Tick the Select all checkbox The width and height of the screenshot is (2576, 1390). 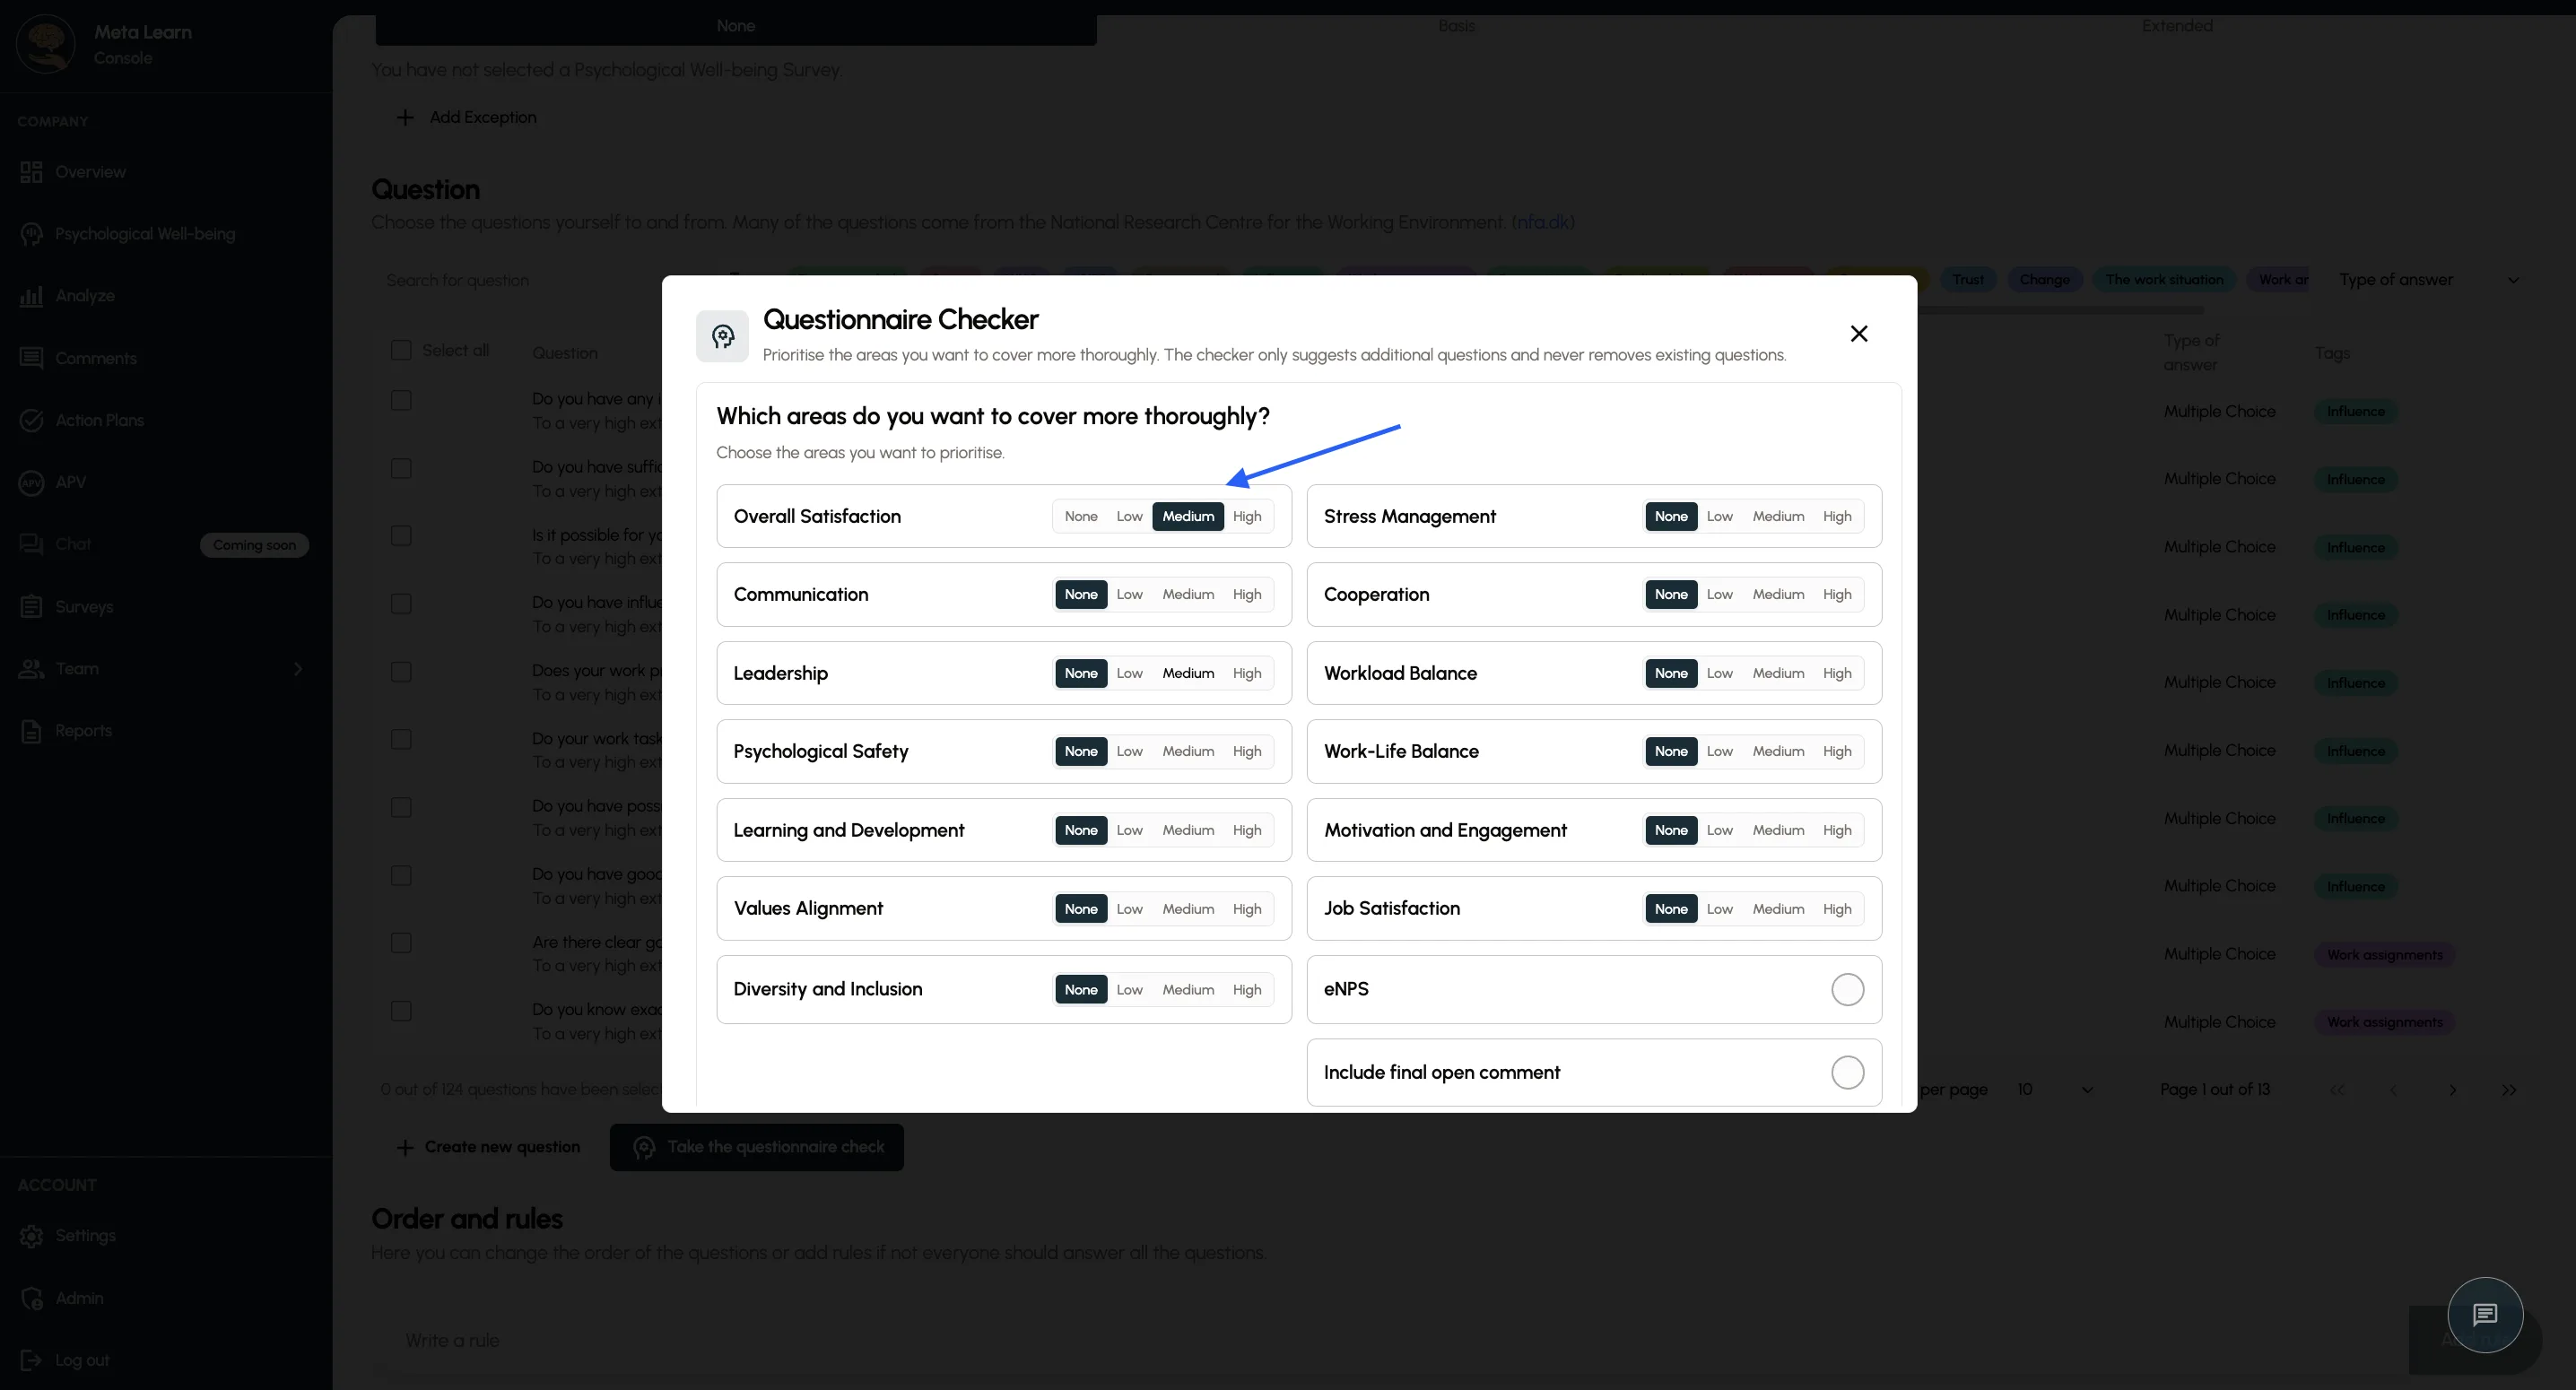point(401,350)
